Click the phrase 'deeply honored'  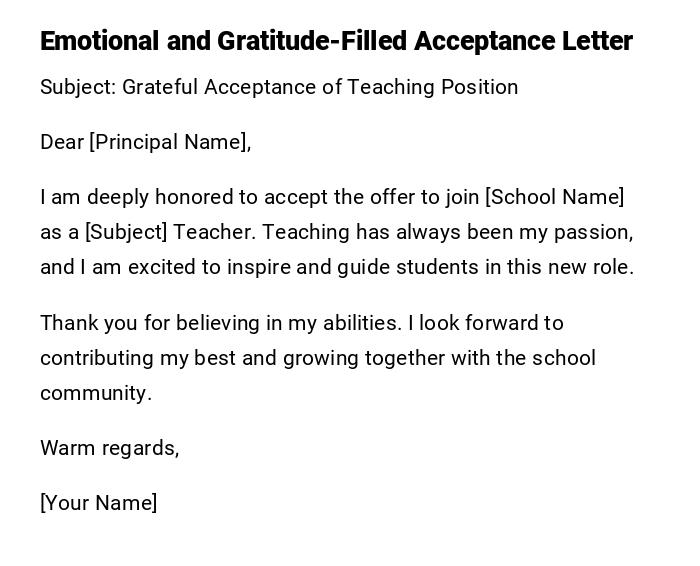pos(126,197)
